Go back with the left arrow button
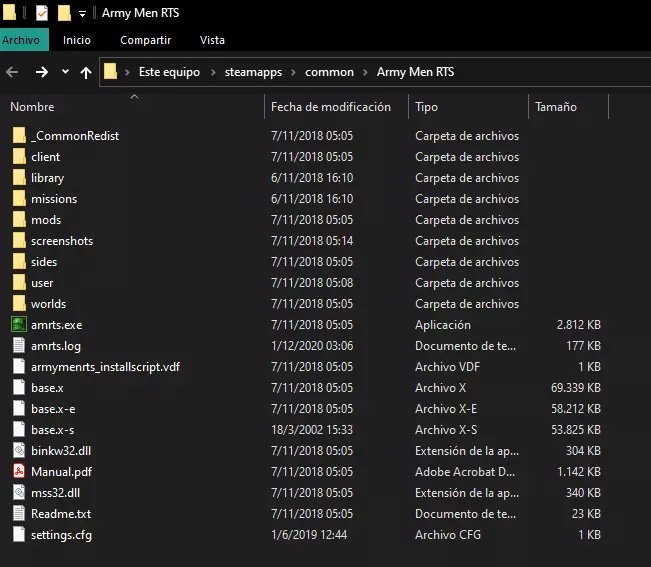 [x=13, y=72]
